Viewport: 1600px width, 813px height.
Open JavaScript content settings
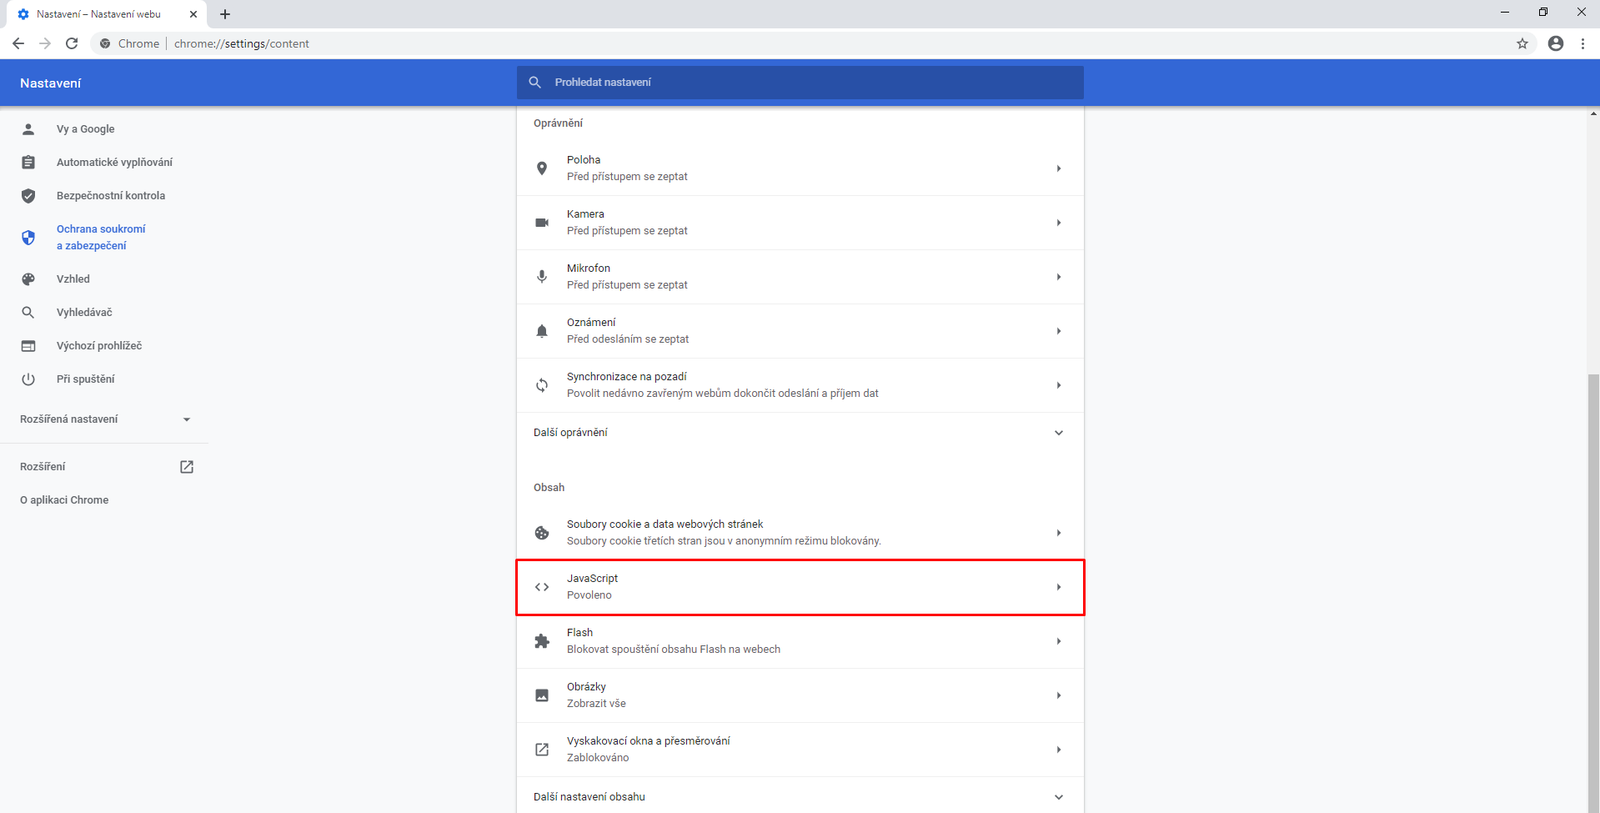(x=799, y=587)
